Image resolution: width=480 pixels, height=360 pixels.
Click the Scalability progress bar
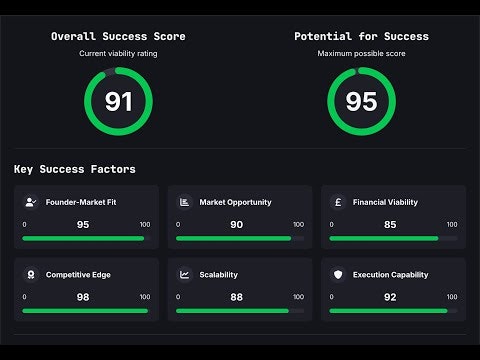coord(240,311)
